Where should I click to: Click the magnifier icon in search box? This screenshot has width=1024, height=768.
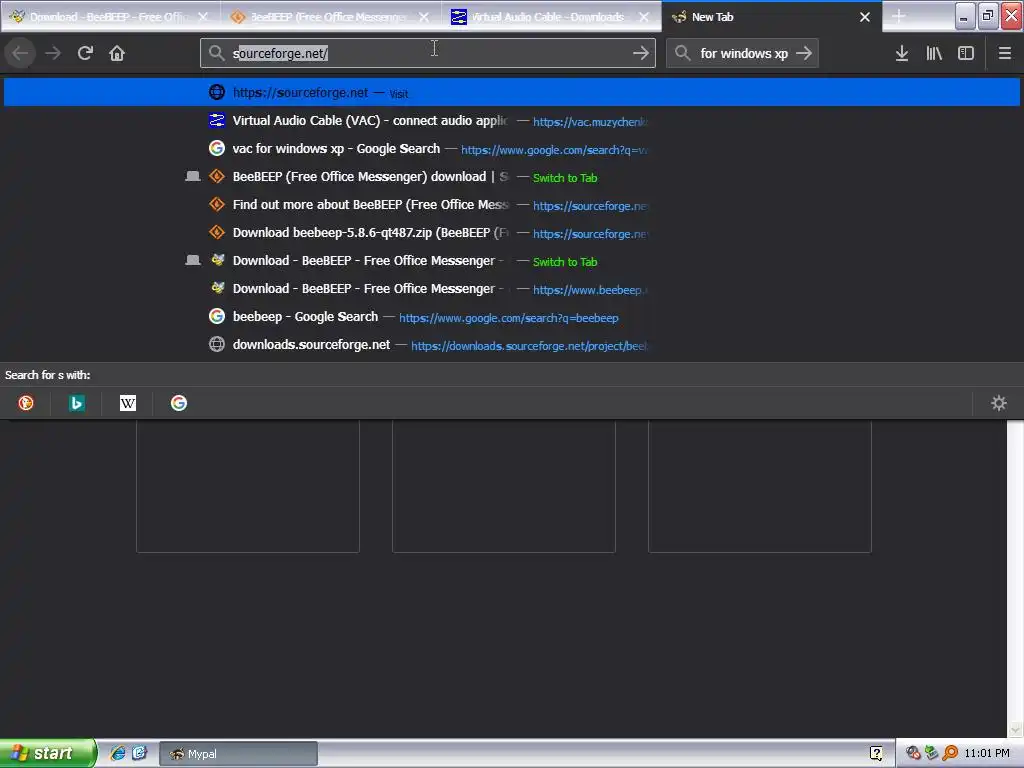click(682, 53)
